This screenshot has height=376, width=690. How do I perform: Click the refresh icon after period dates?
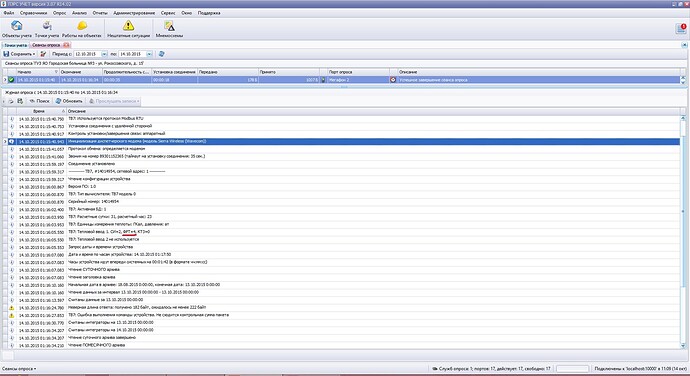[161, 54]
